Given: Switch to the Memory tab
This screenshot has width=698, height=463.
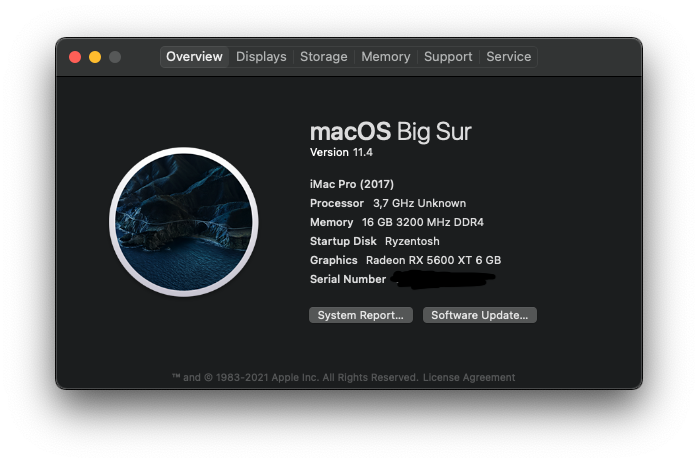Looking at the screenshot, I should (x=386, y=57).
